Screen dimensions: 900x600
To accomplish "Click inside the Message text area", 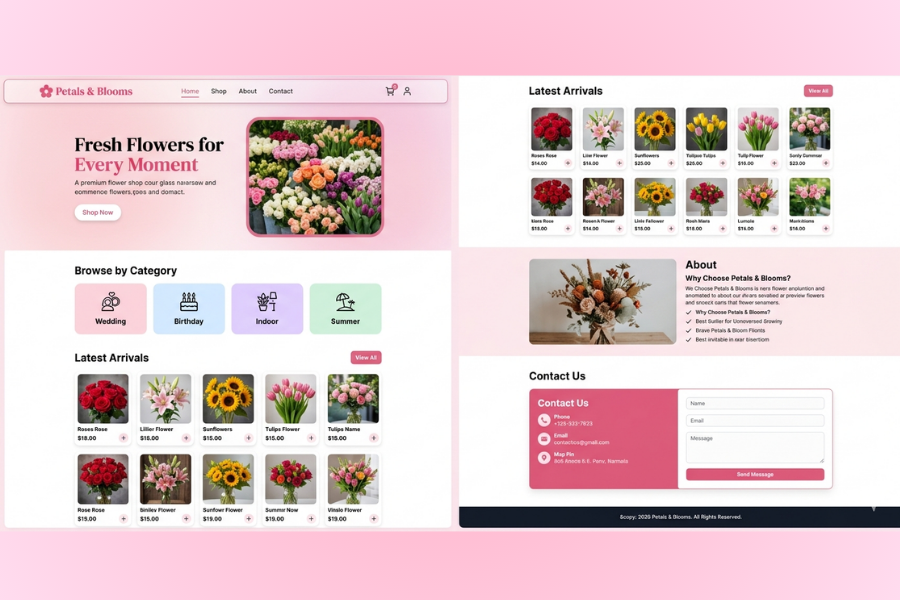I will click(x=754, y=445).
